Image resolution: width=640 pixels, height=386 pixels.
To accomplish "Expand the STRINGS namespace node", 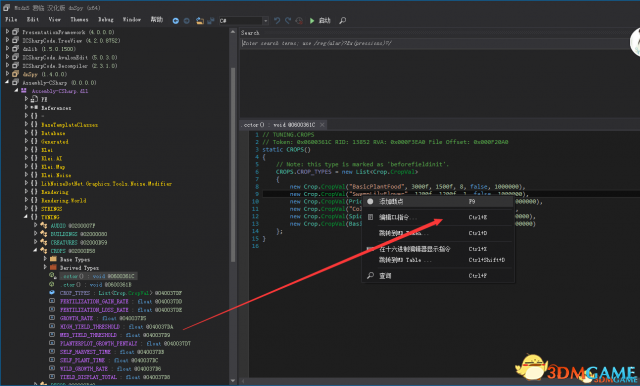I will point(26,208).
